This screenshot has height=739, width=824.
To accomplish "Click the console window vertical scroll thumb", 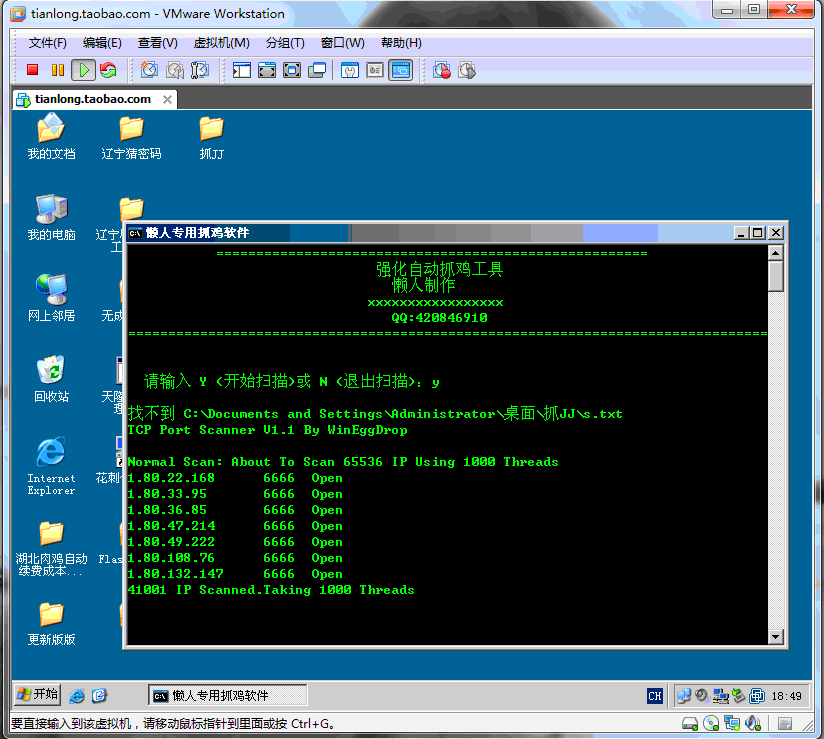I will pyautogui.click(x=776, y=276).
